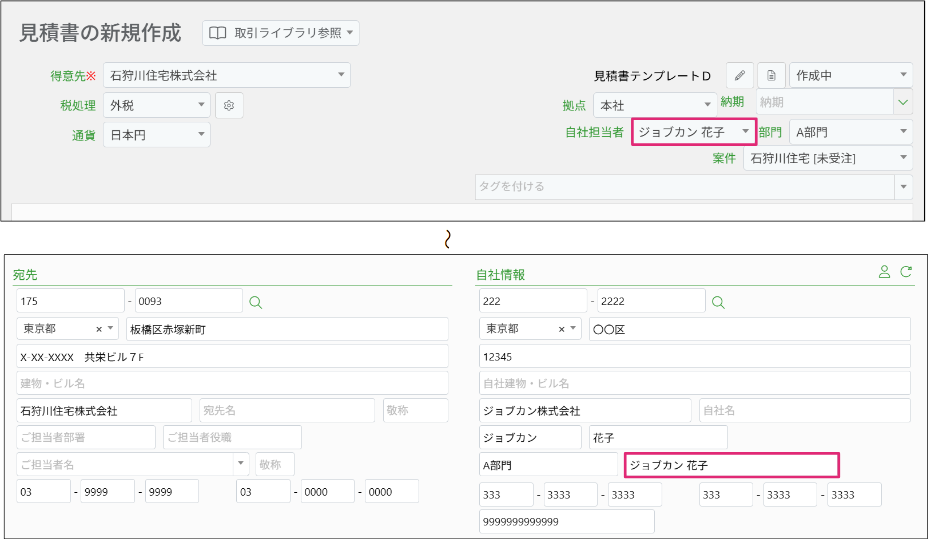Open 自社情報 prefecture dropdown 東京都
The width and height of the screenshot is (928, 539).
tap(530, 328)
